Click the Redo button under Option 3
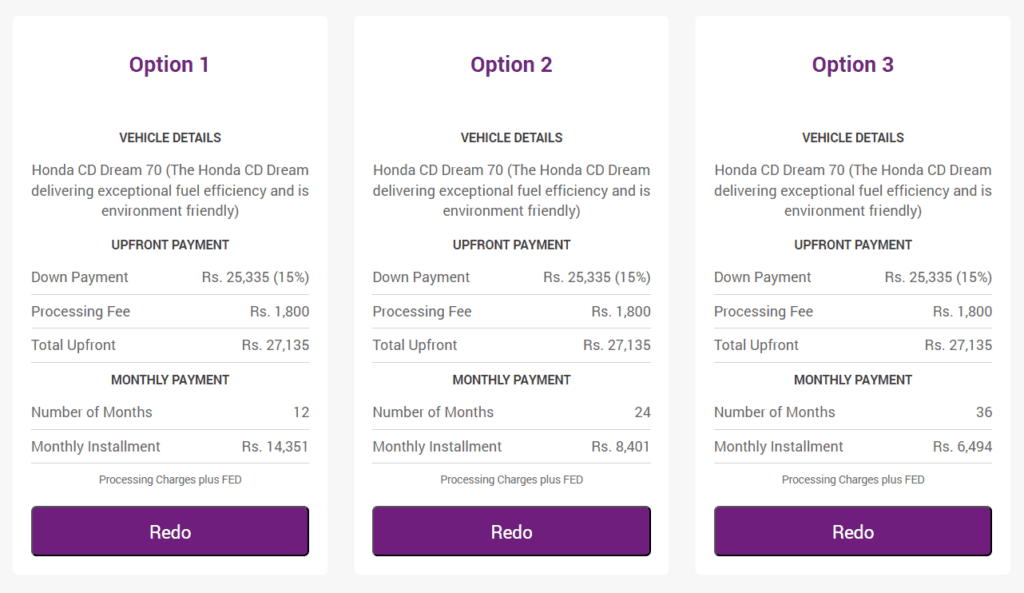This screenshot has height=593, width=1024. [853, 531]
